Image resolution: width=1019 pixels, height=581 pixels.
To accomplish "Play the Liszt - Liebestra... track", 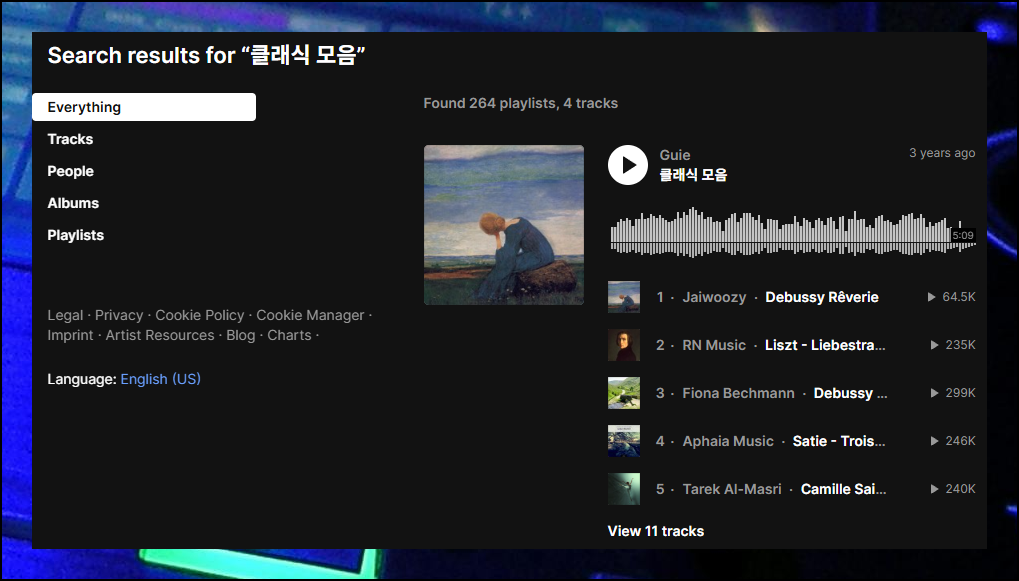I will [825, 345].
